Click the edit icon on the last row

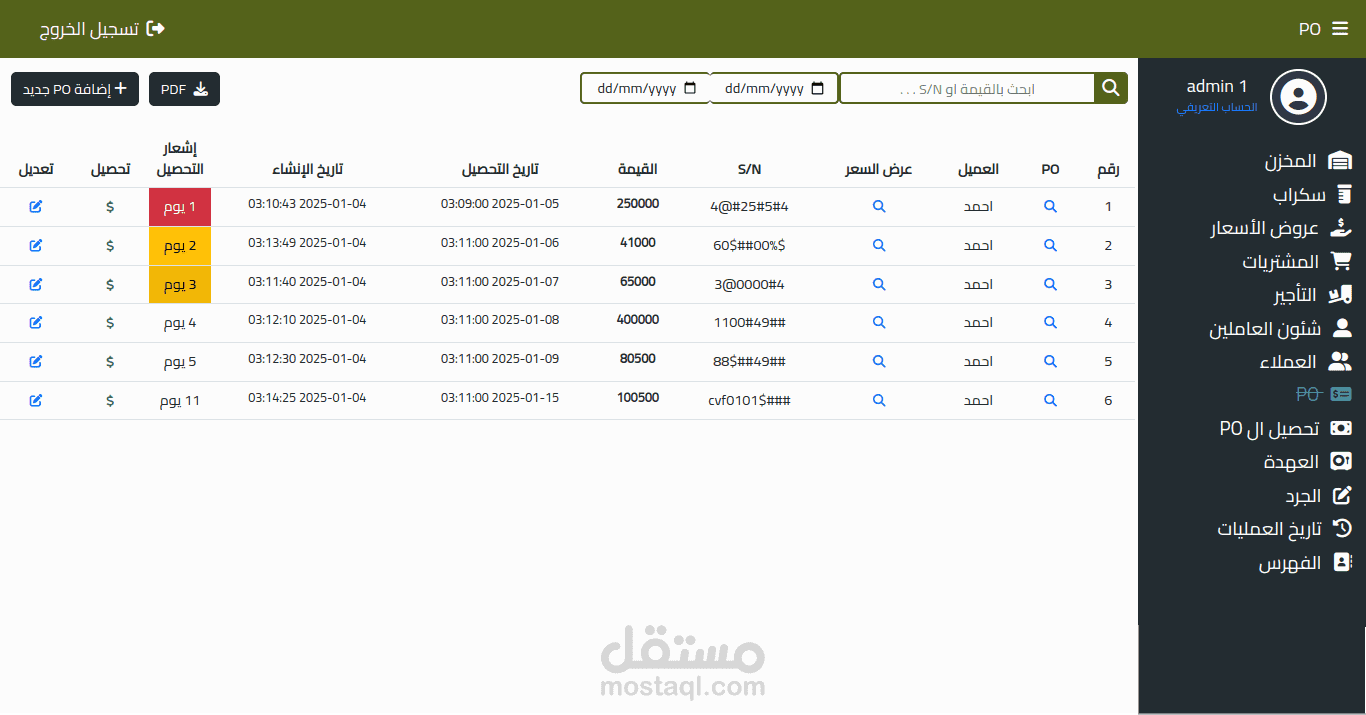click(x=37, y=400)
